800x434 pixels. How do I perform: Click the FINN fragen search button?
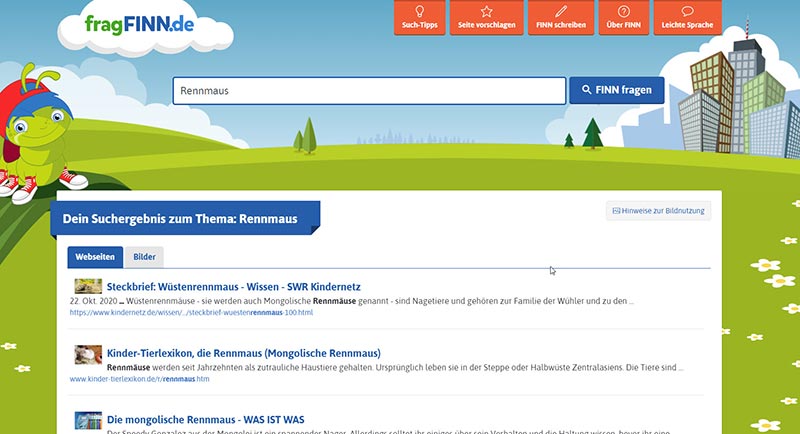coord(616,90)
